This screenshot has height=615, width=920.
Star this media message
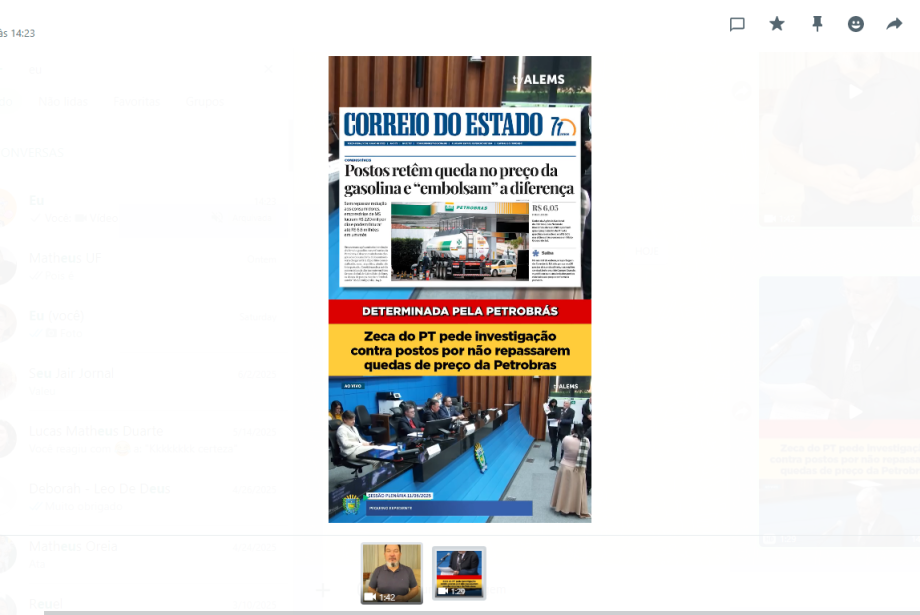pos(777,24)
